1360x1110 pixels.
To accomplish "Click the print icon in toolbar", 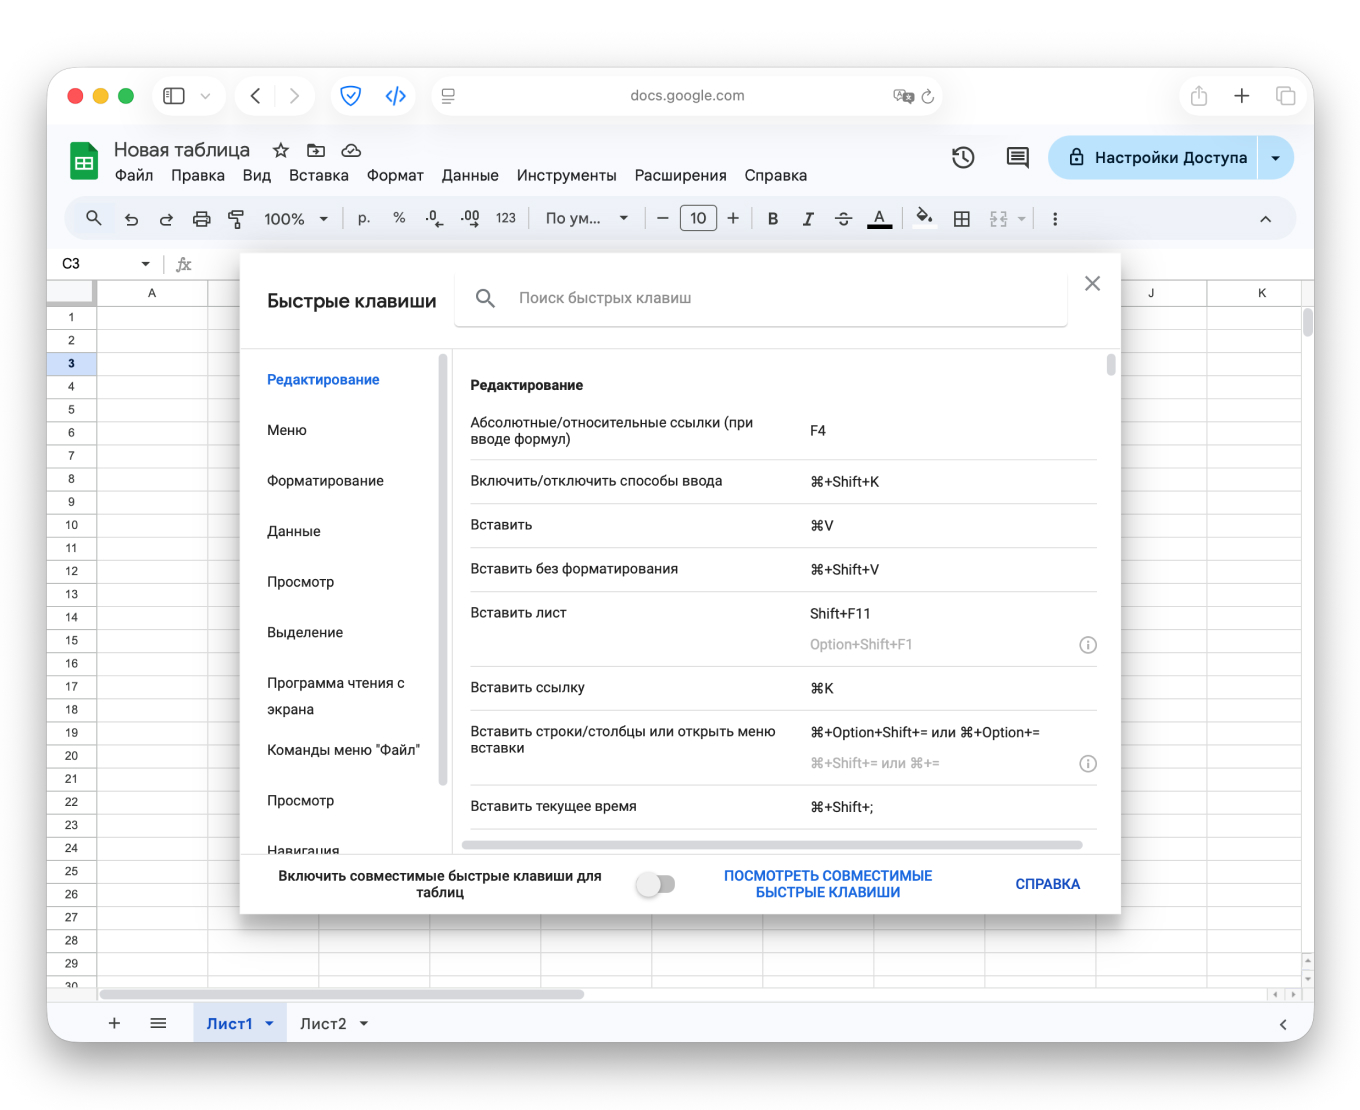I will pos(201,219).
